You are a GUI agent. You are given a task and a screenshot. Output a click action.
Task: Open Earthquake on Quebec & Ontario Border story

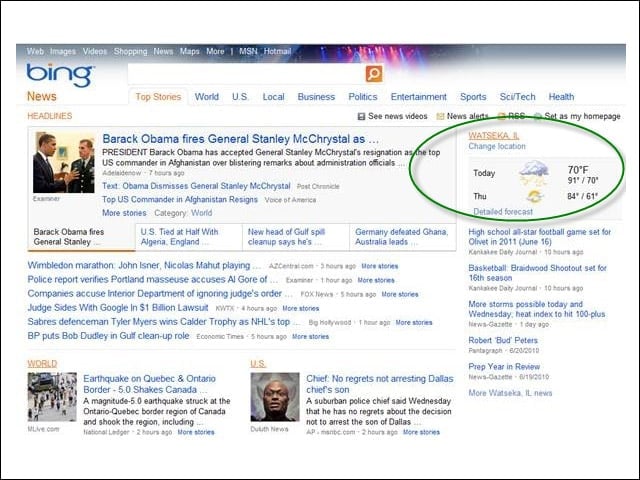[x=149, y=384]
